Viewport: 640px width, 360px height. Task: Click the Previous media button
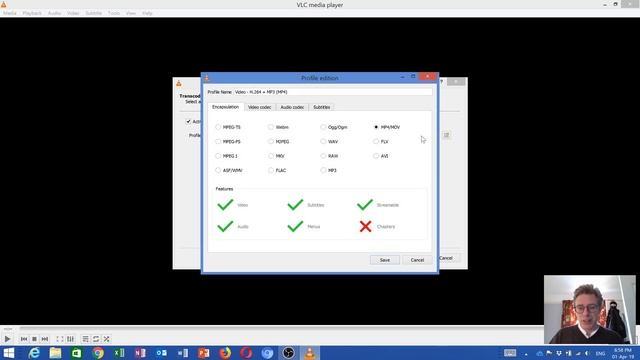pos(24,339)
